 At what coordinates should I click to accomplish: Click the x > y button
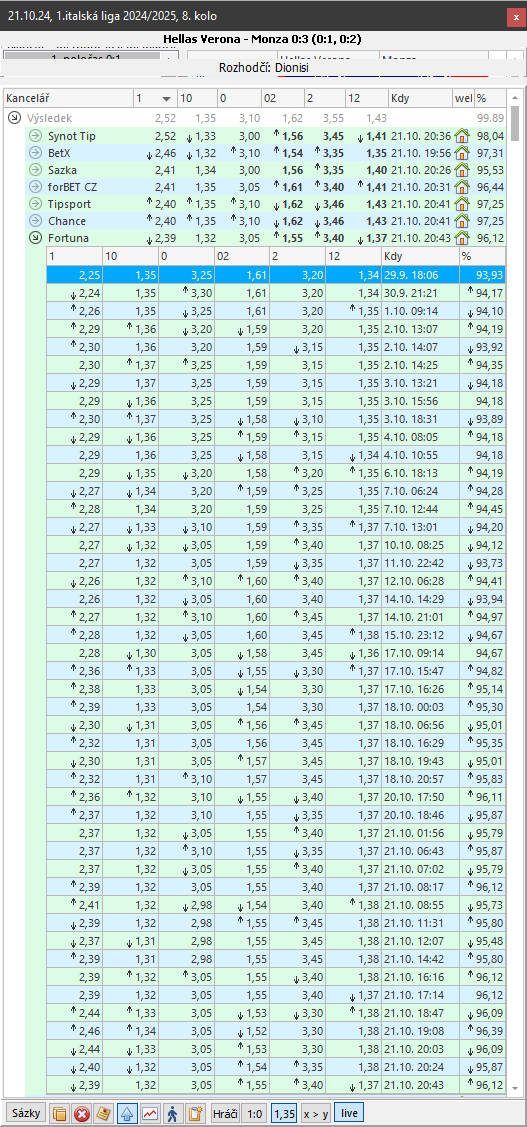click(x=316, y=1113)
